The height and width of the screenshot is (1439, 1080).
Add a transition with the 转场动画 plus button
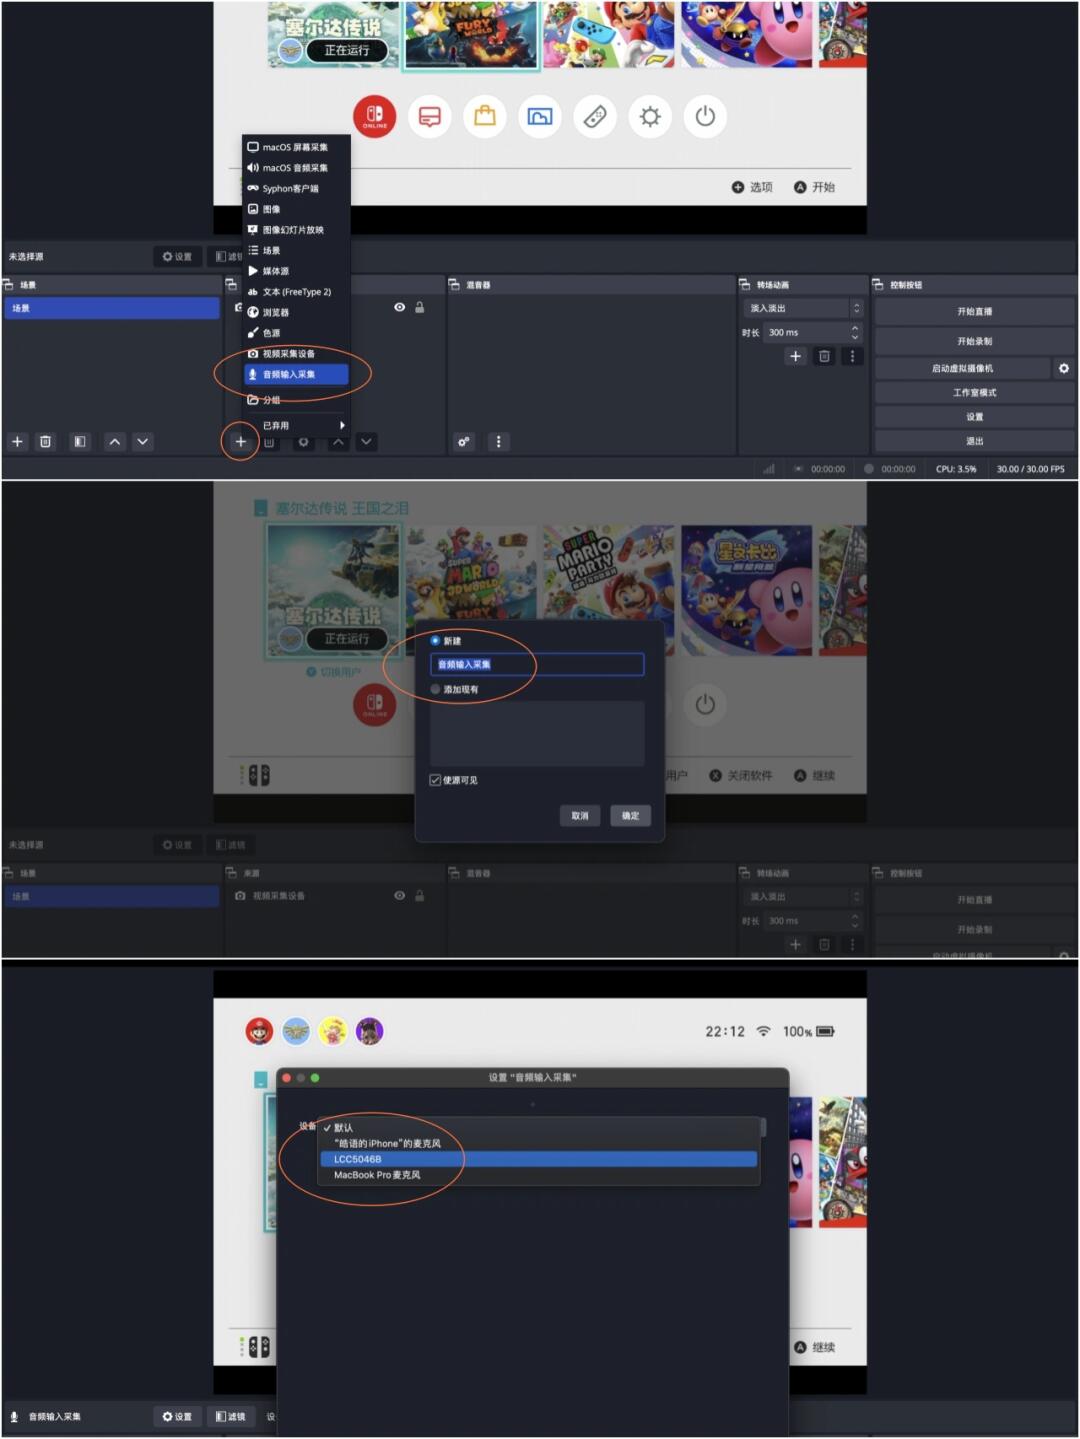(796, 356)
